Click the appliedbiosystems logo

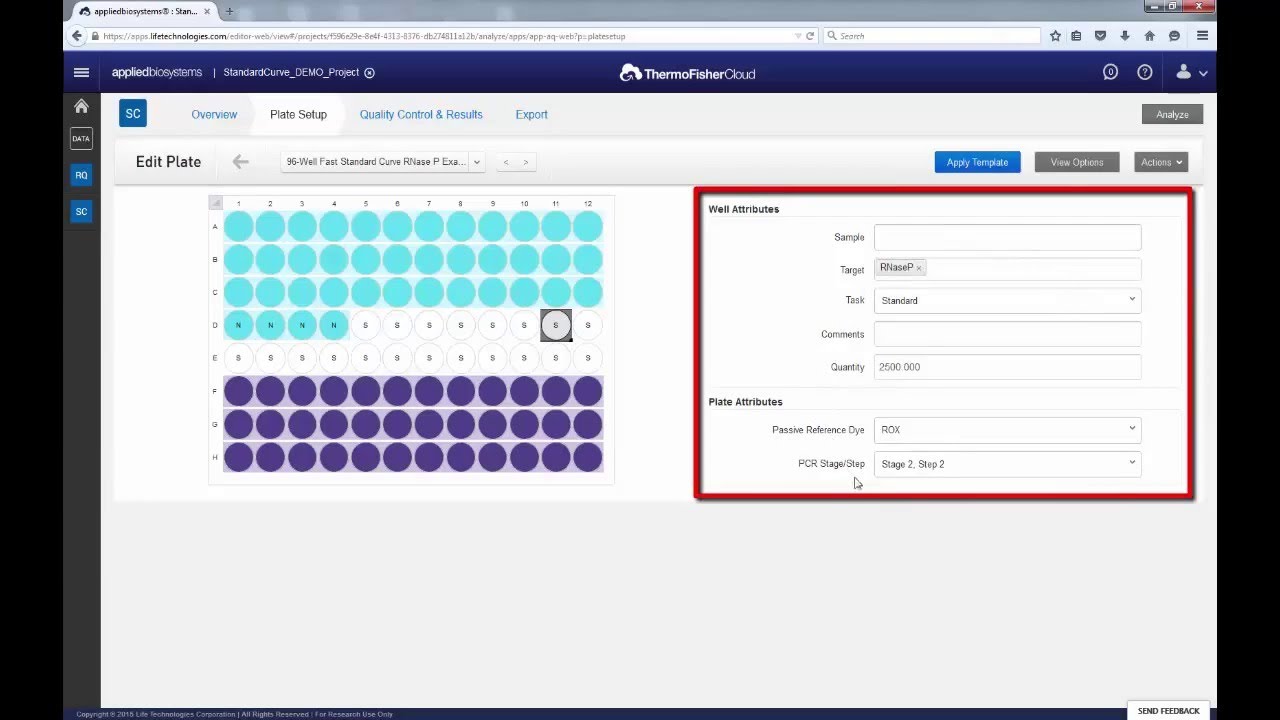[x=157, y=72]
